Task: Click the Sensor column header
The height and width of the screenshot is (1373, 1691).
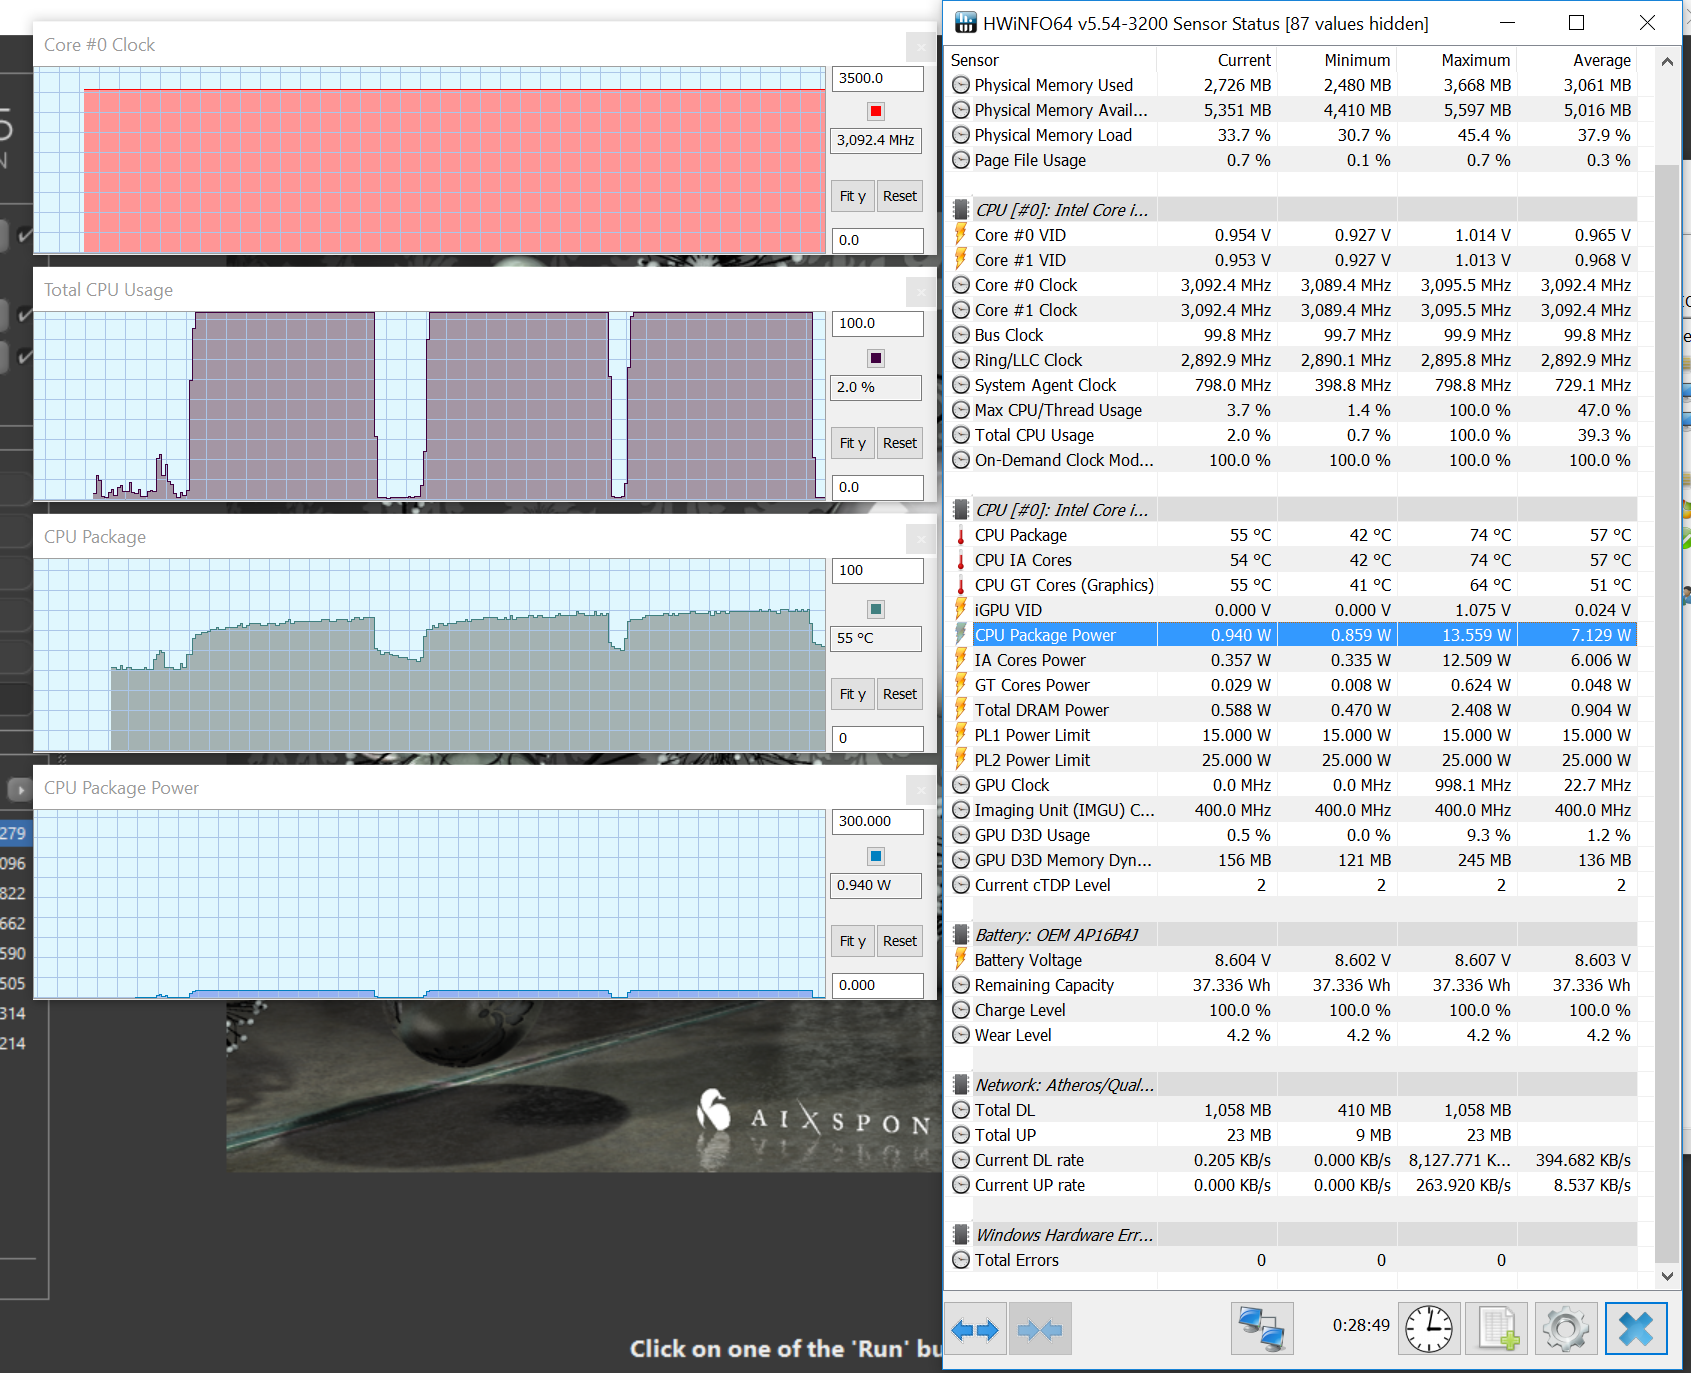Action: coord(1052,60)
